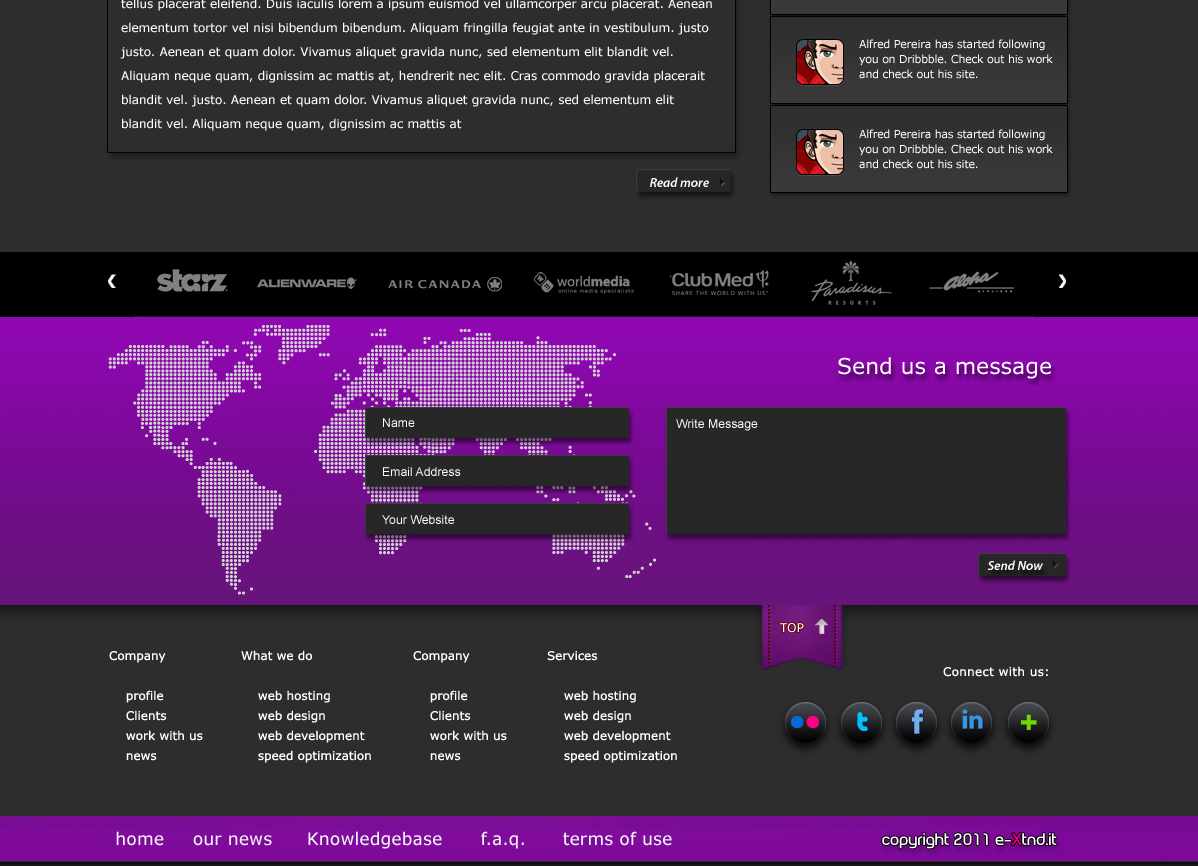Select the Write Message text area

pos(866,471)
